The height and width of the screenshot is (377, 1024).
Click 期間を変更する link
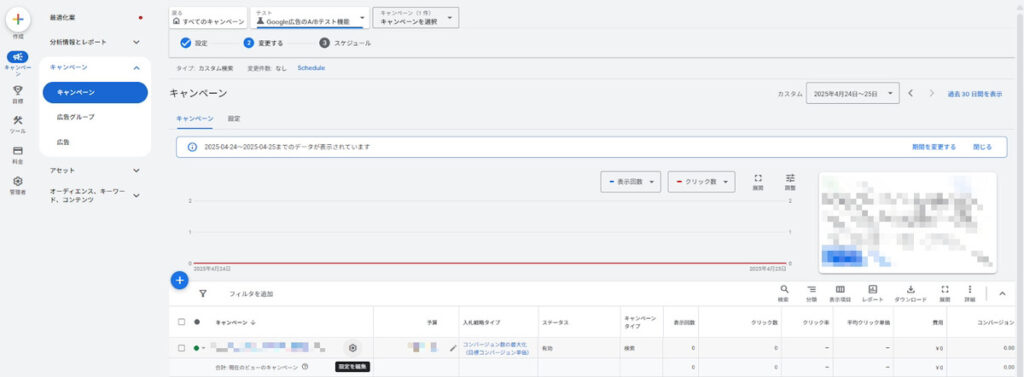934,147
